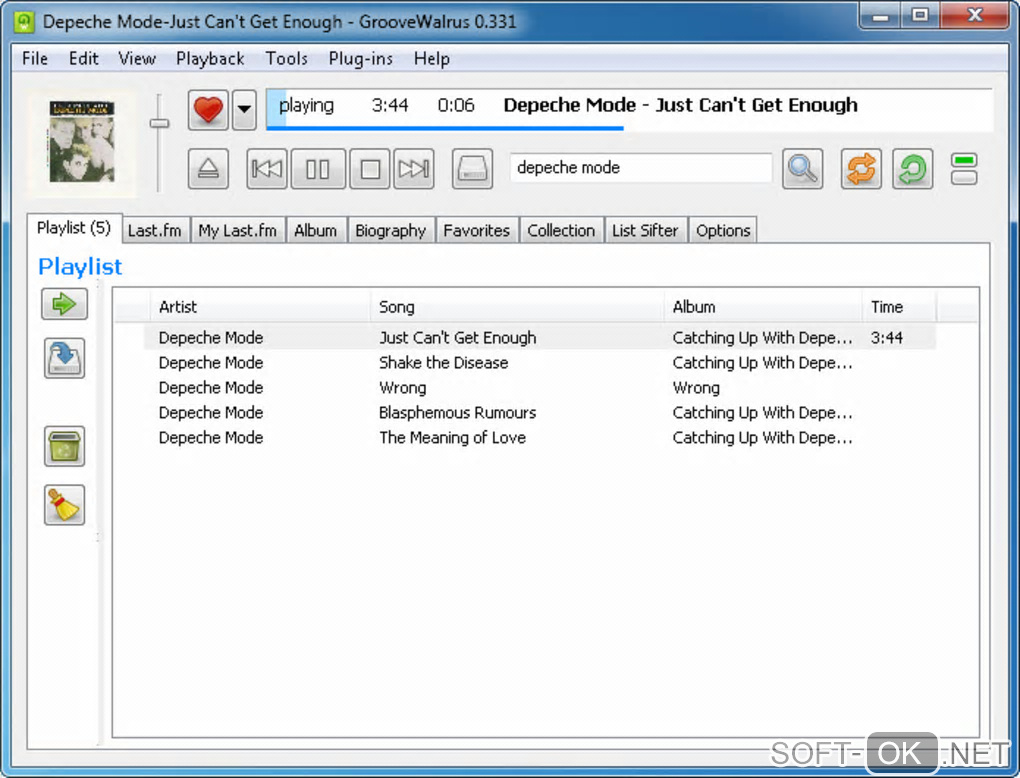Click the green arrow playlist button
The height and width of the screenshot is (778, 1020).
[x=64, y=304]
